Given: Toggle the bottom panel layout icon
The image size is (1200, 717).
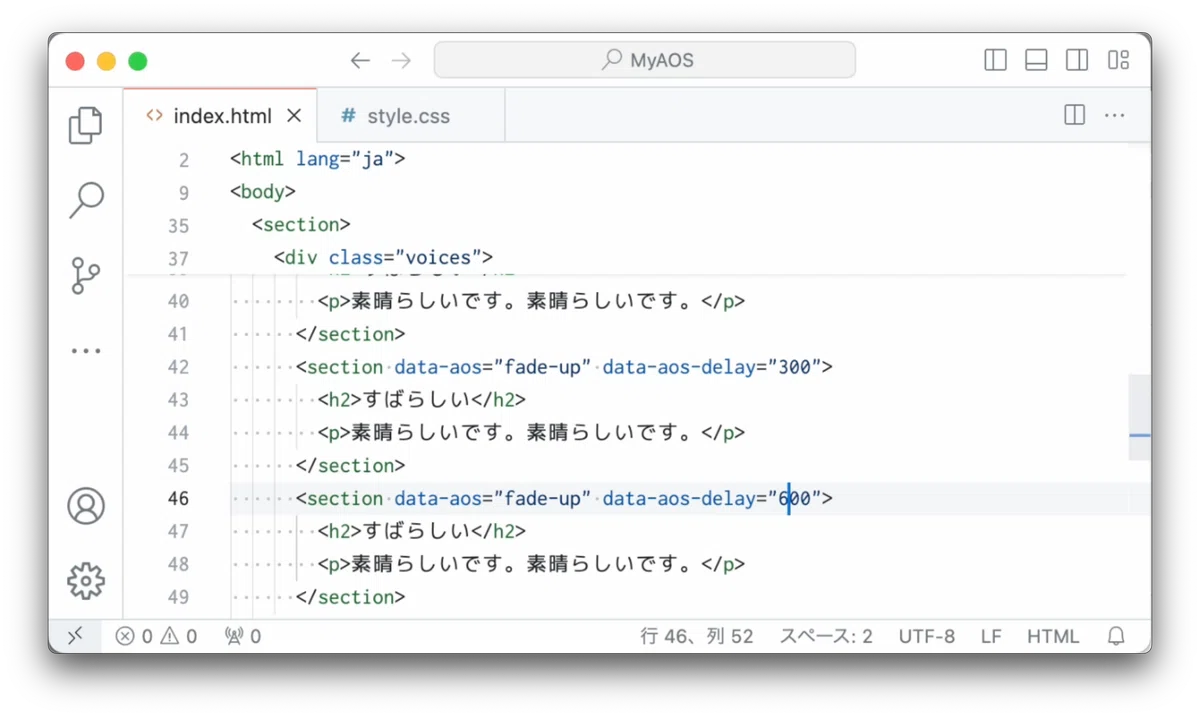Looking at the screenshot, I should (x=1036, y=60).
